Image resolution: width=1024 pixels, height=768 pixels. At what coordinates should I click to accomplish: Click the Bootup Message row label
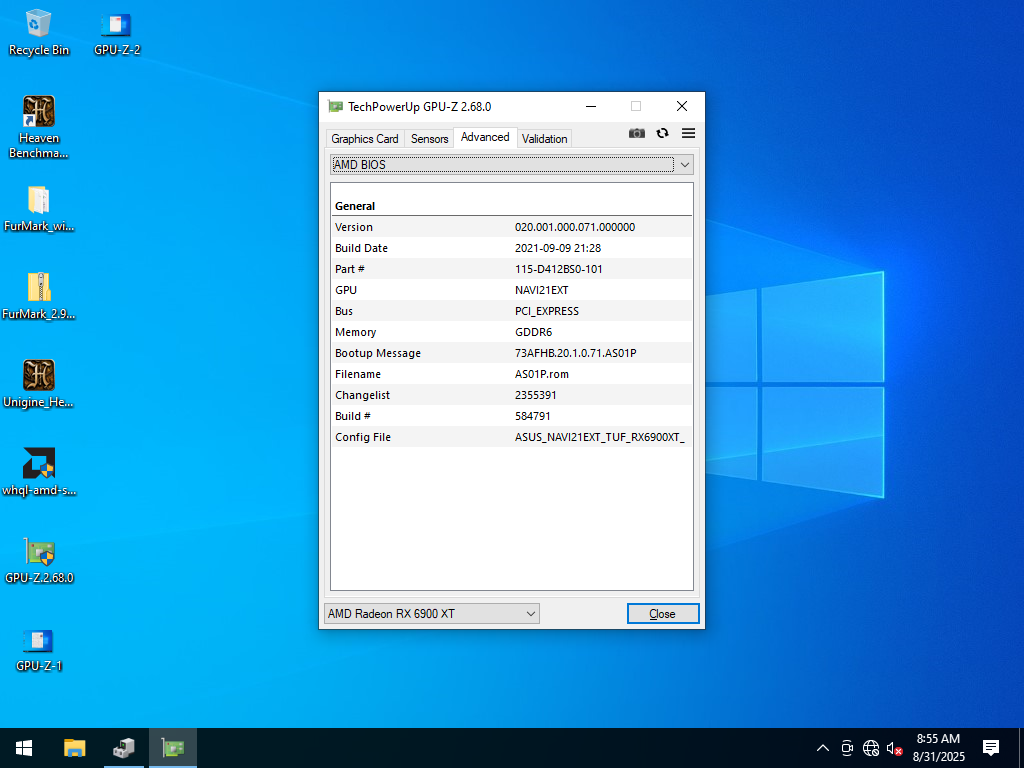[x=377, y=353]
